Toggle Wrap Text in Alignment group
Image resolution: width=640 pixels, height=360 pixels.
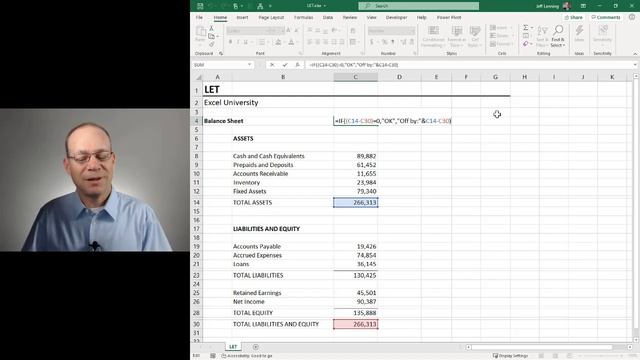[353, 31]
